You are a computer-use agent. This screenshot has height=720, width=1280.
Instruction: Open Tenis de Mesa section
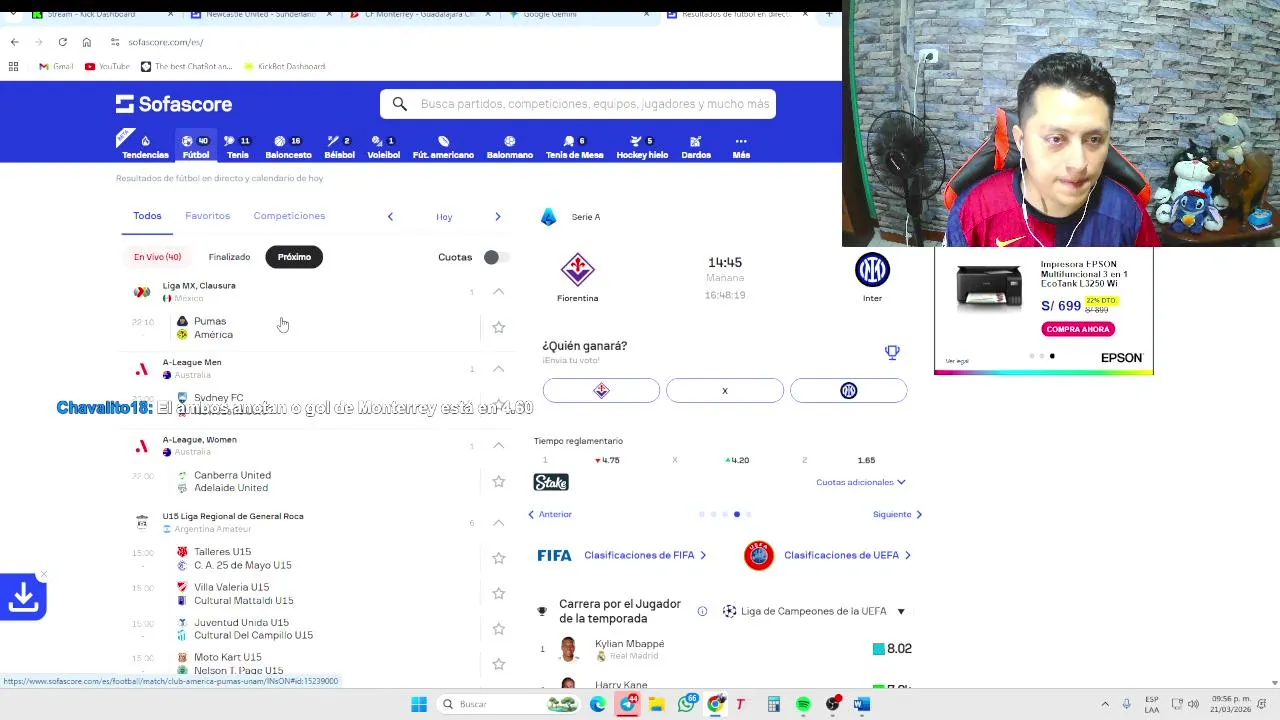click(x=574, y=147)
